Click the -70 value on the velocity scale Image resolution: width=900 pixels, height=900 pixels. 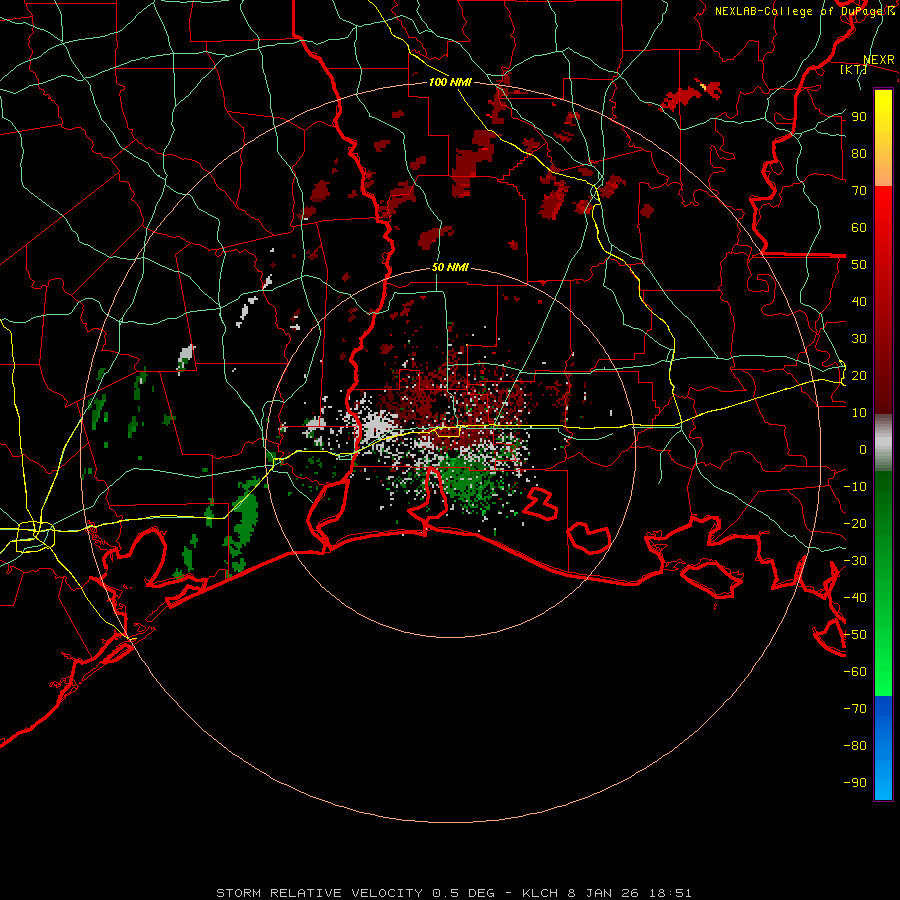[855, 709]
